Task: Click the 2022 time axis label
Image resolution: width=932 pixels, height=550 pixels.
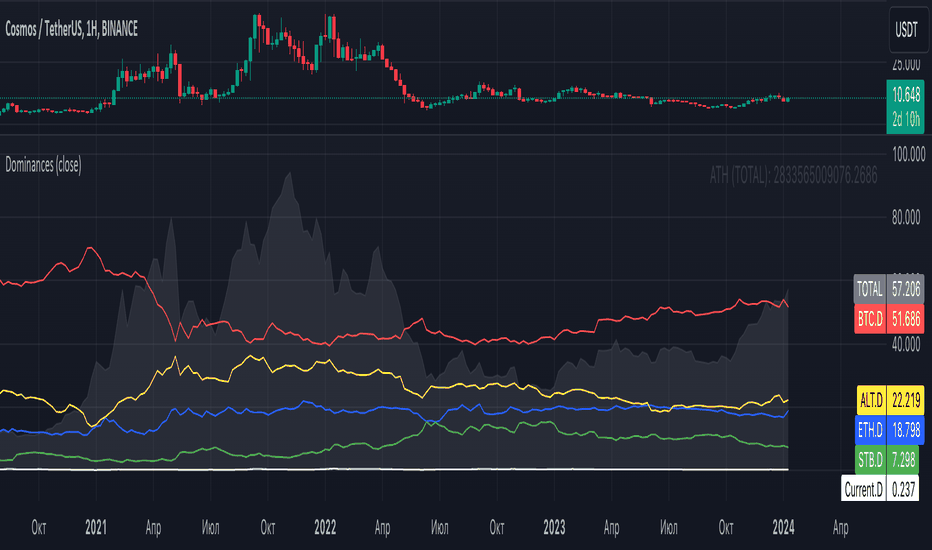Action: [325, 527]
